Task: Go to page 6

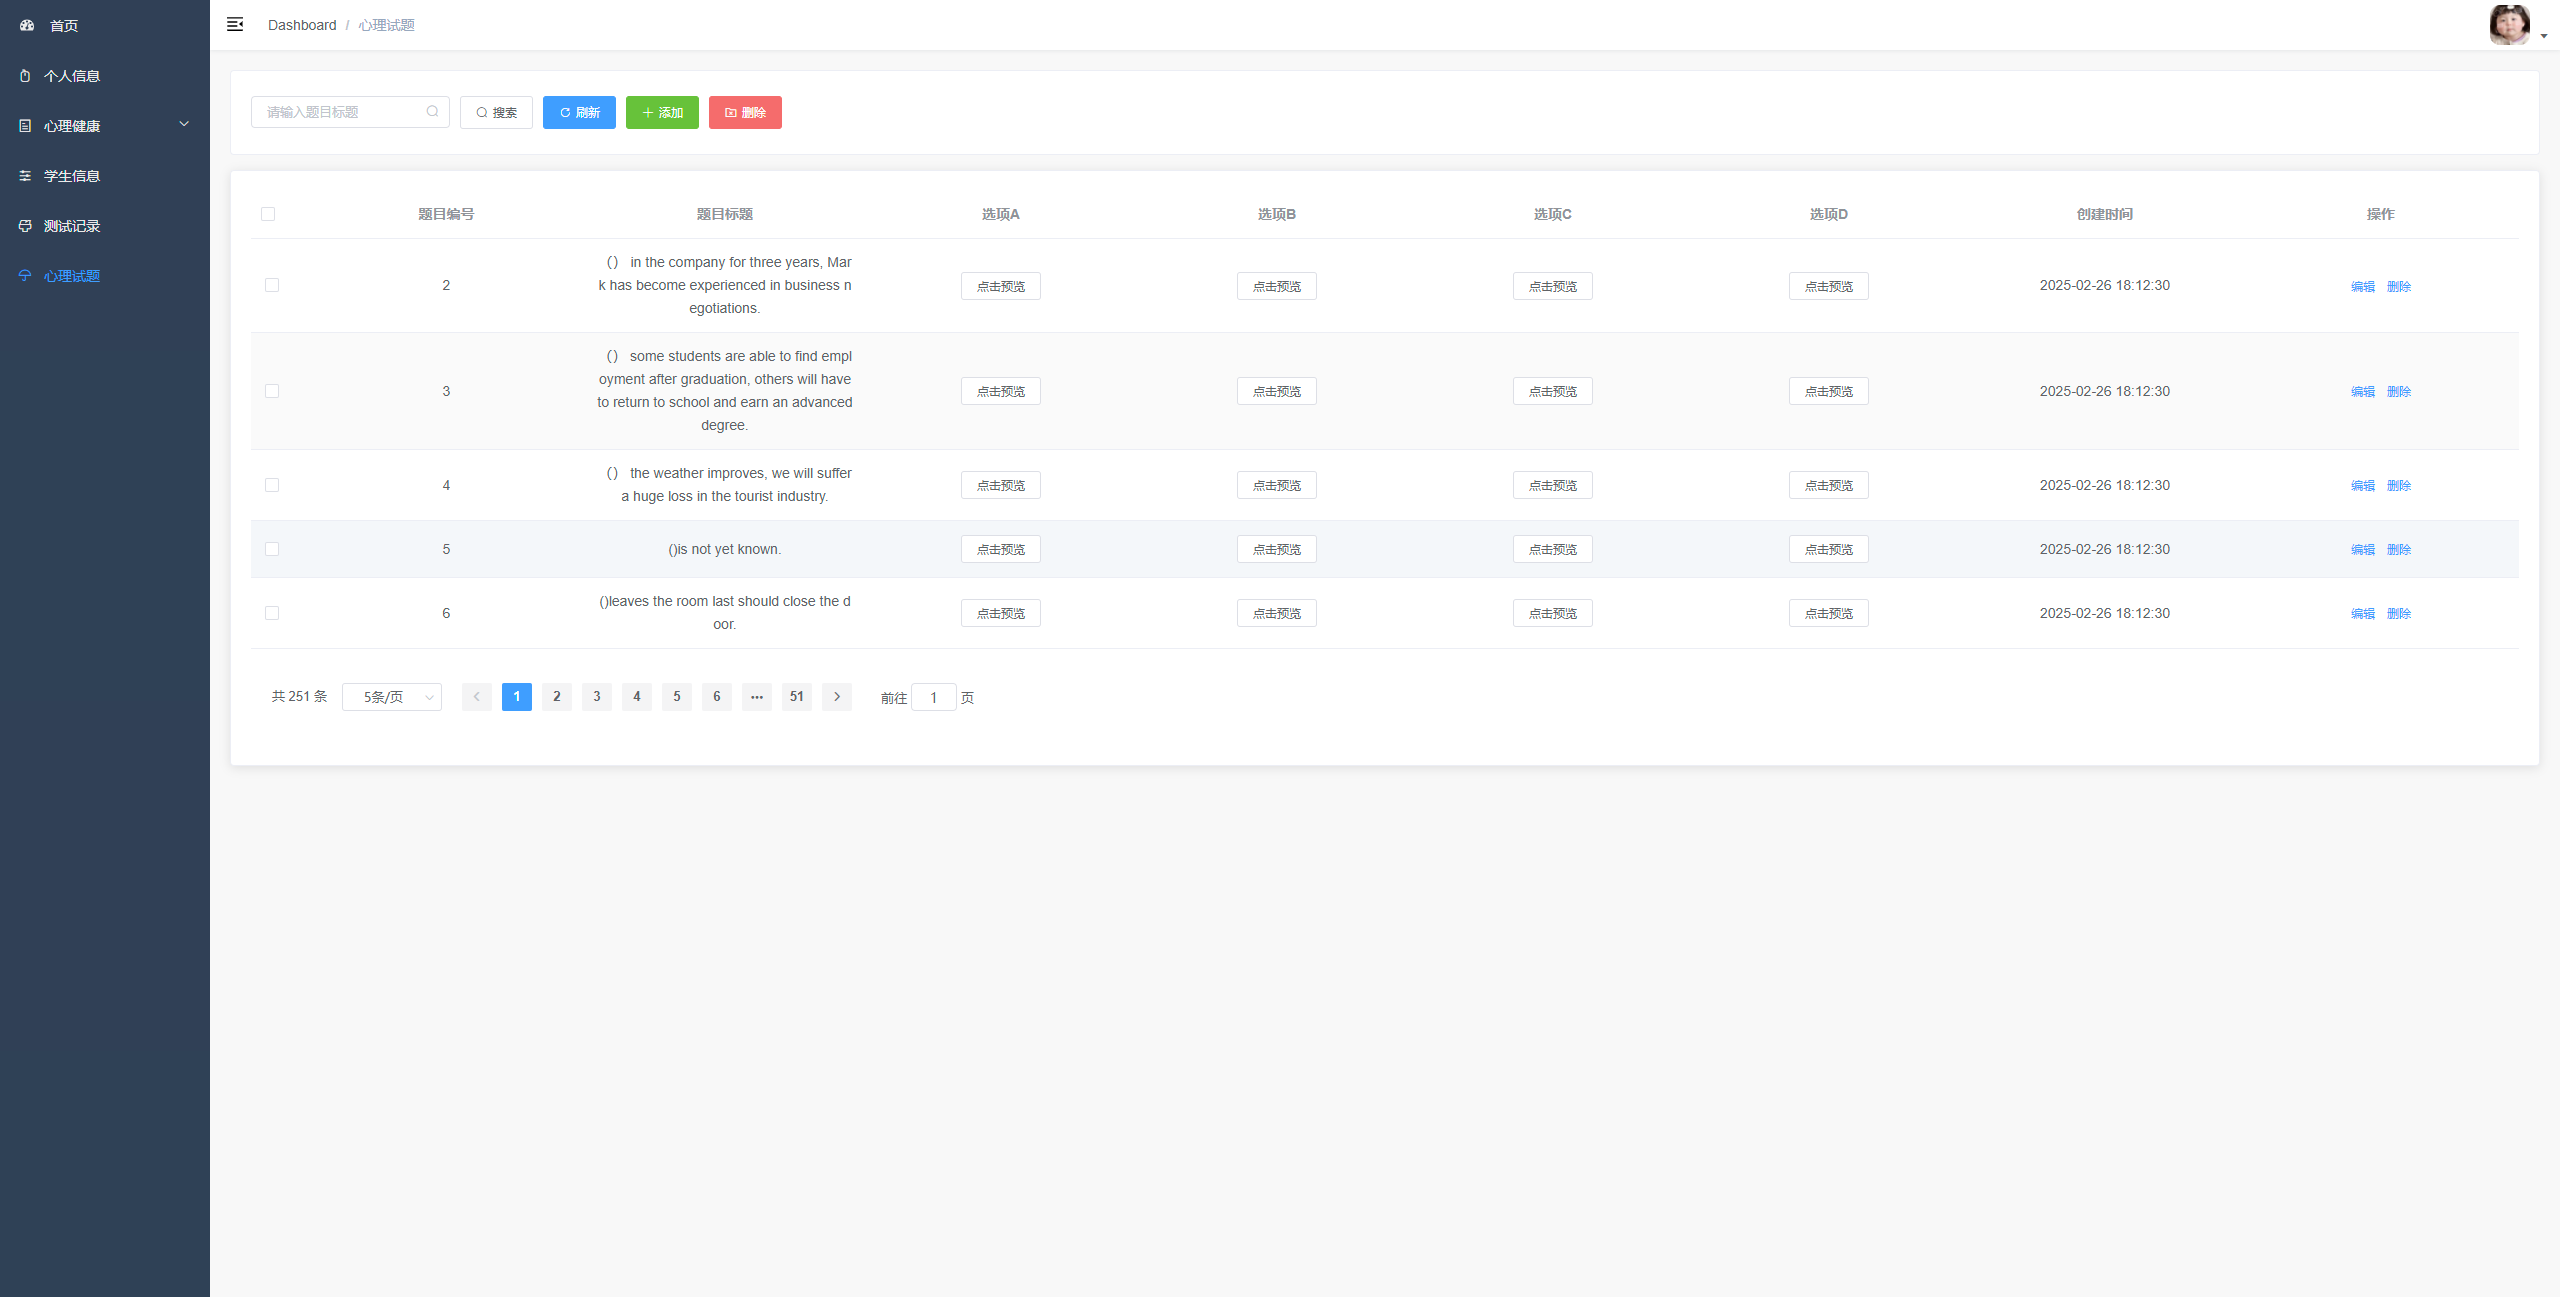Action: click(x=717, y=697)
